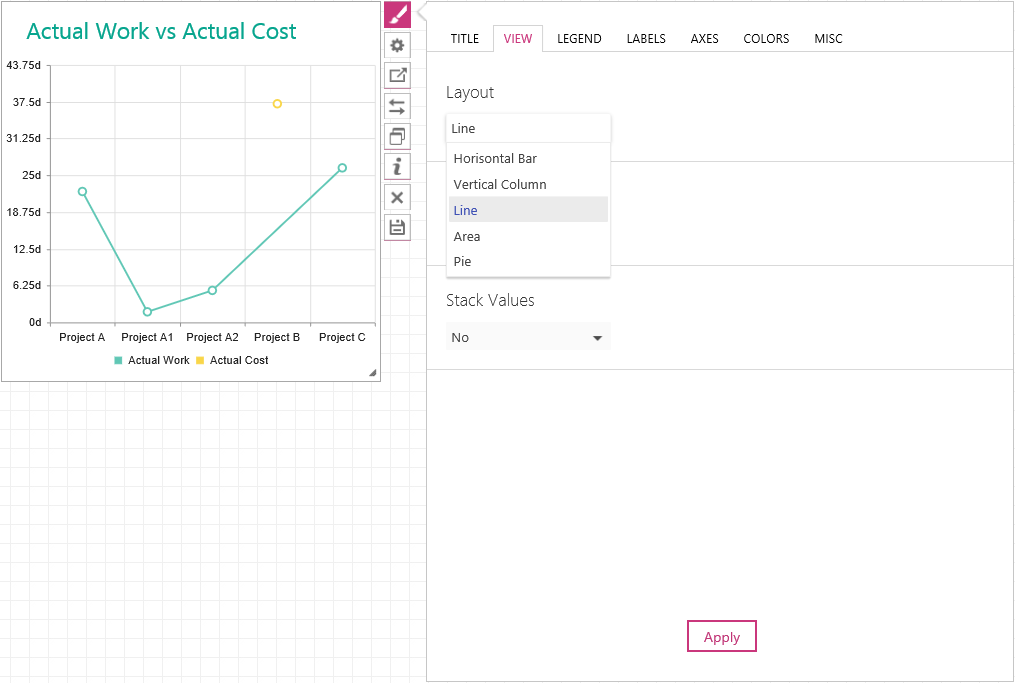The height and width of the screenshot is (683, 1015).
Task: Duplicate the chart with the copy icon
Action: click(x=397, y=136)
